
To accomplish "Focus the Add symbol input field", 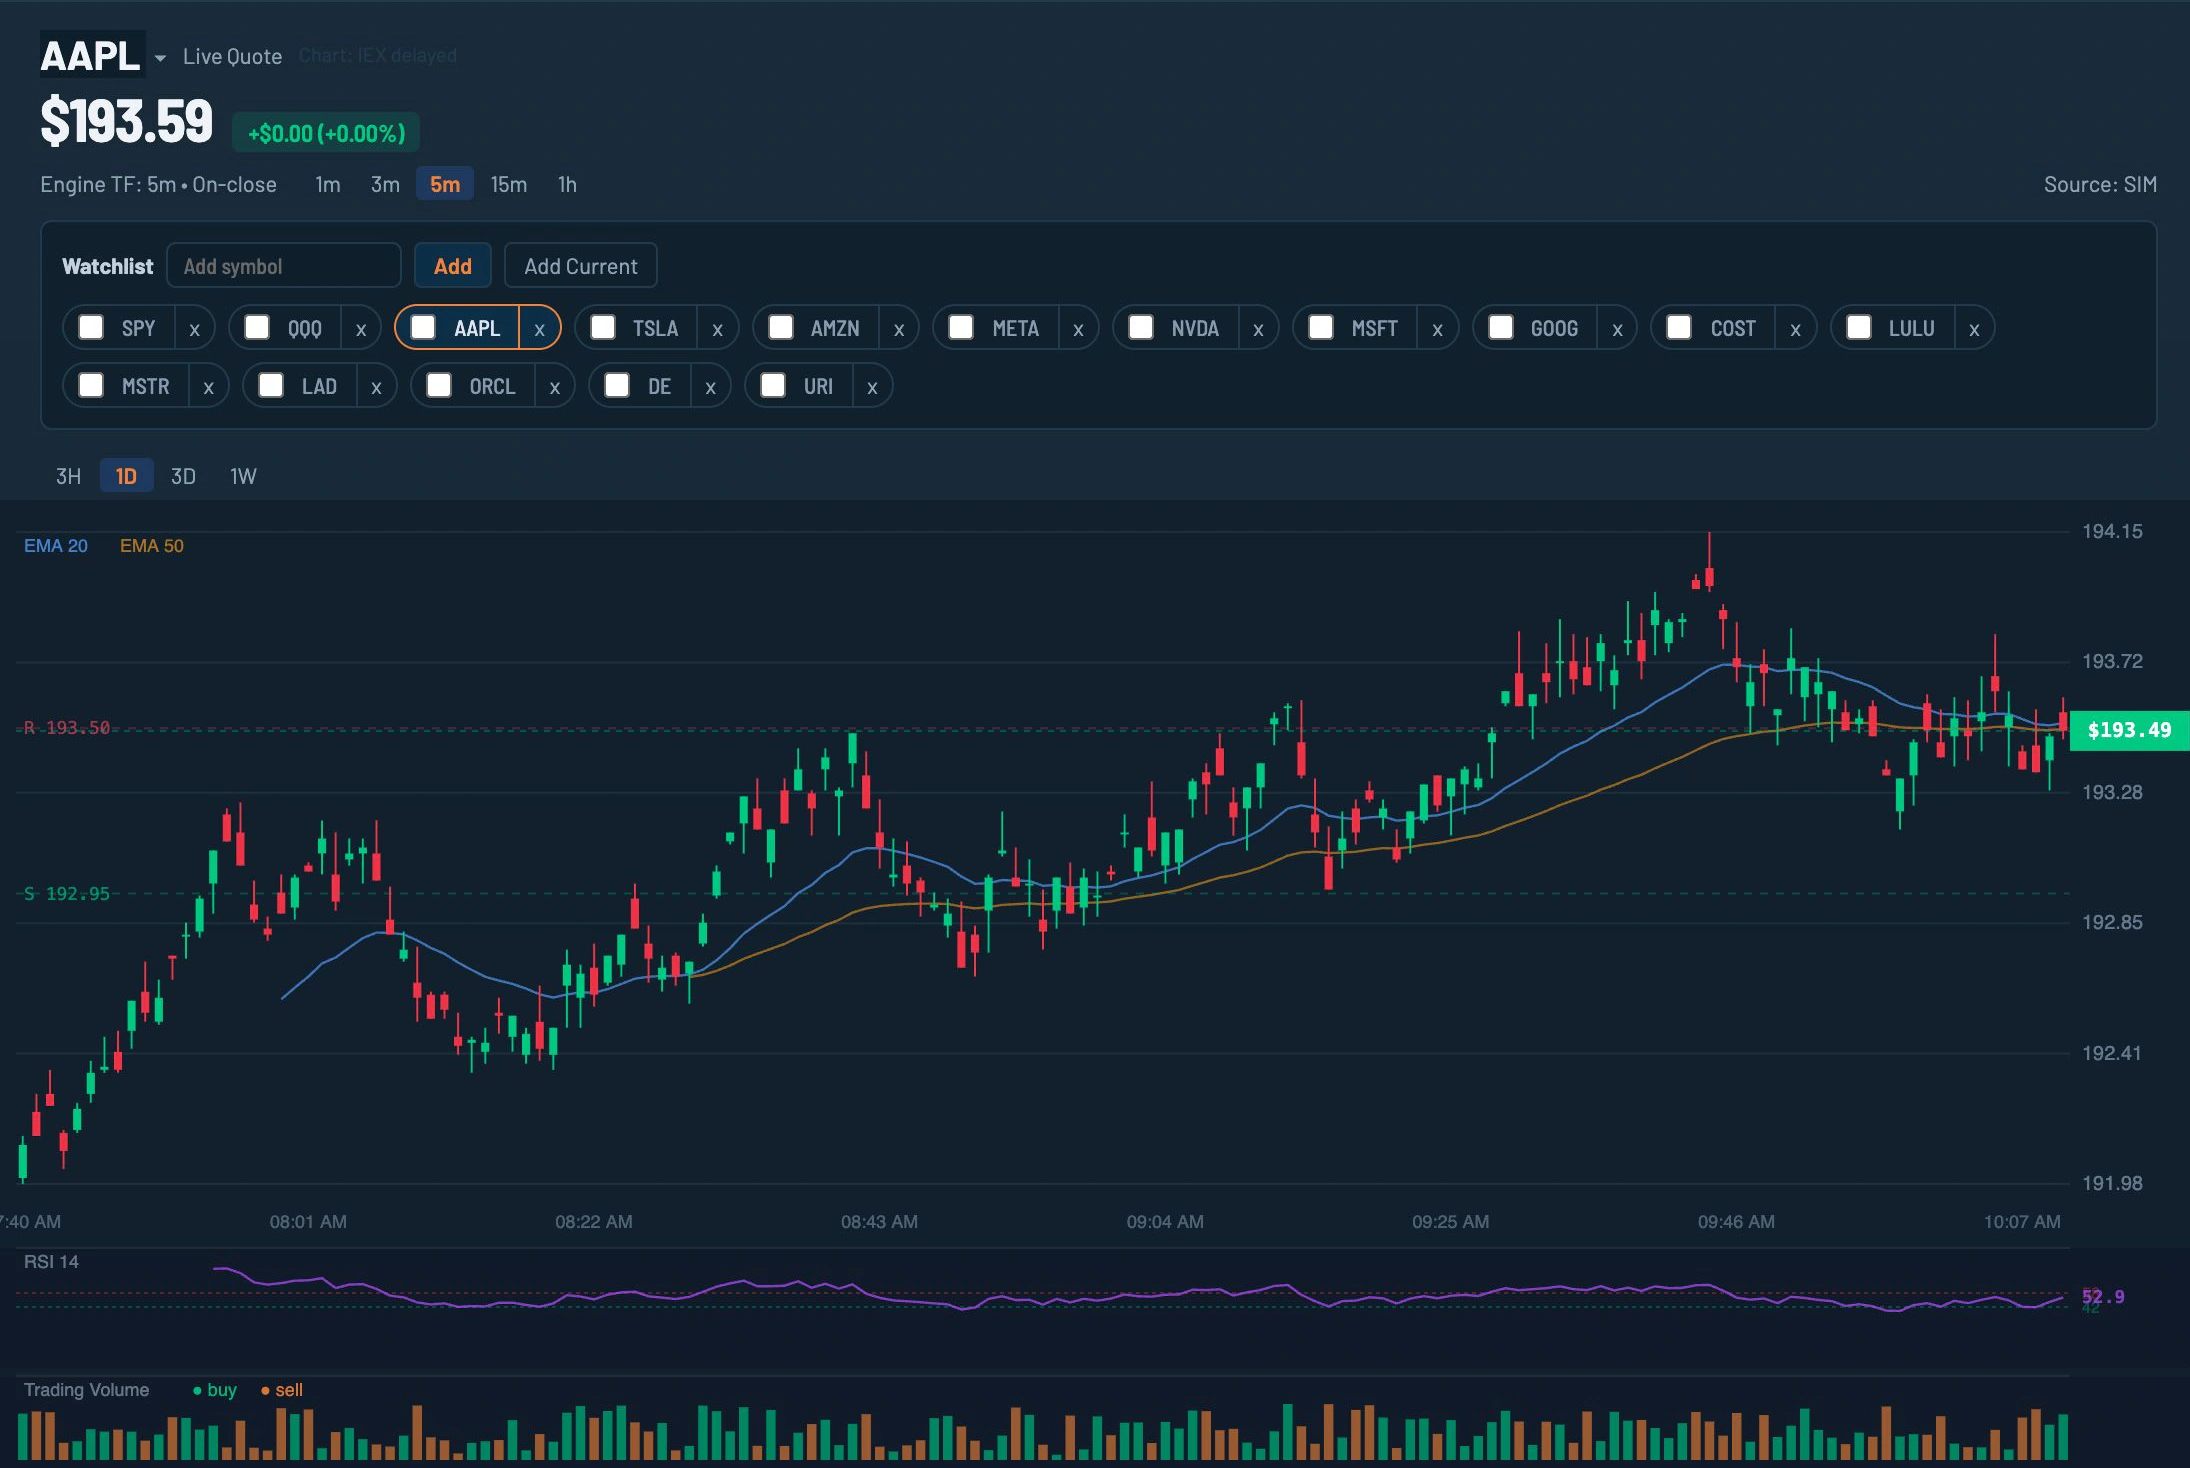I will pyautogui.click(x=284, y=266).
